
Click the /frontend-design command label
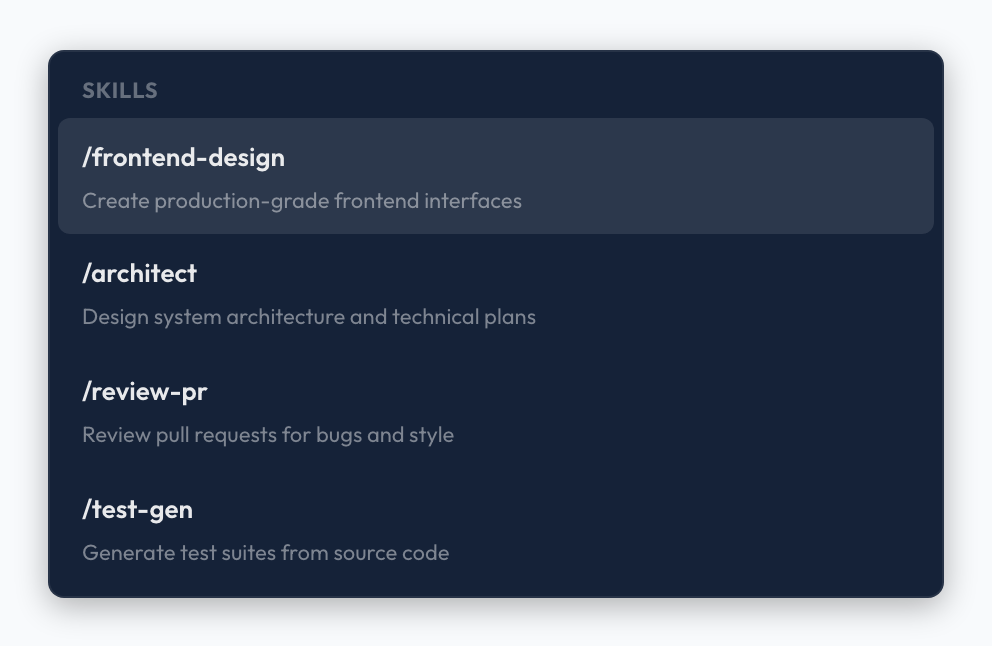183,157
